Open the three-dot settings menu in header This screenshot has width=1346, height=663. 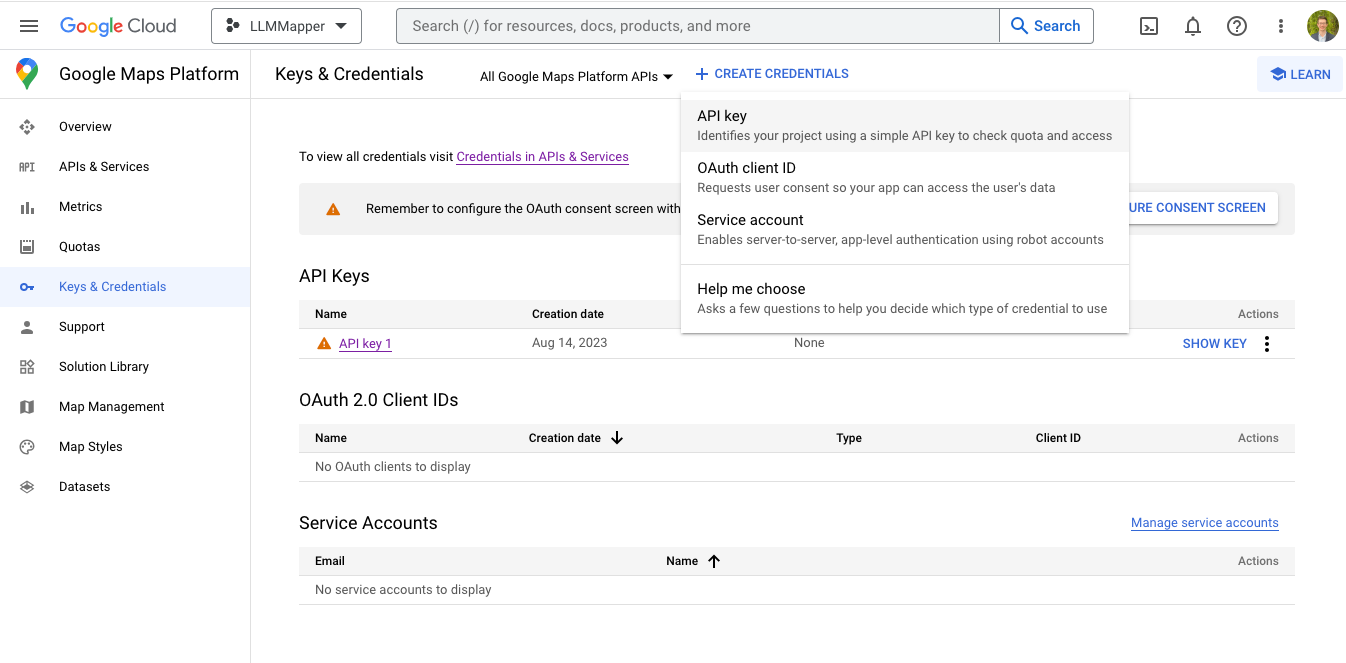[x=1281, y=26]
